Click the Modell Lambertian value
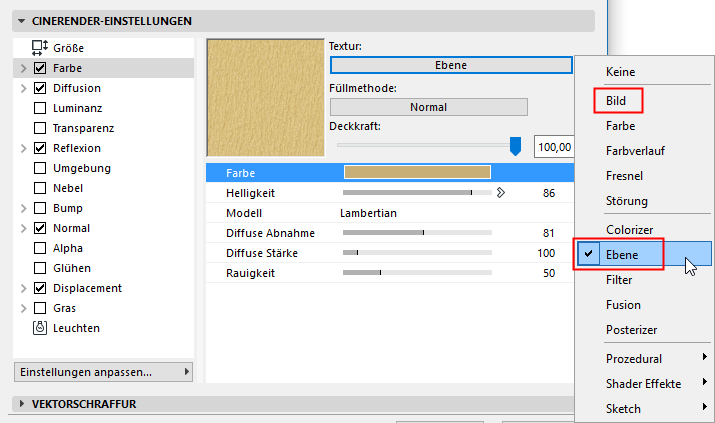The height and width of the screenshot is (423, 715). [x=368, y=213]
